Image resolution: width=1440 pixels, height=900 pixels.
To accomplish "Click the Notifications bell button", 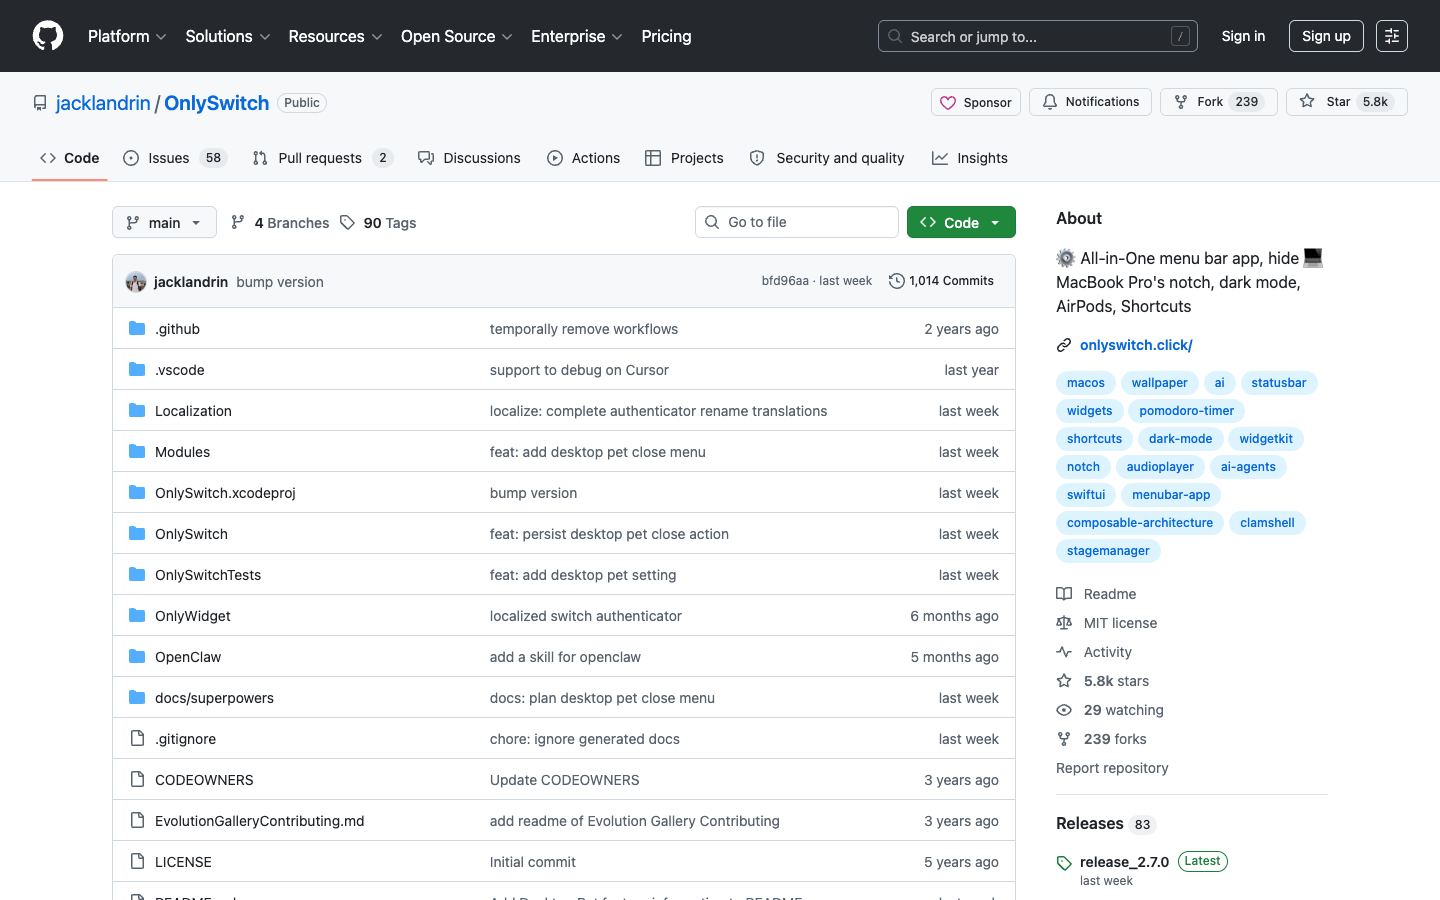I will coord(1090,102).
